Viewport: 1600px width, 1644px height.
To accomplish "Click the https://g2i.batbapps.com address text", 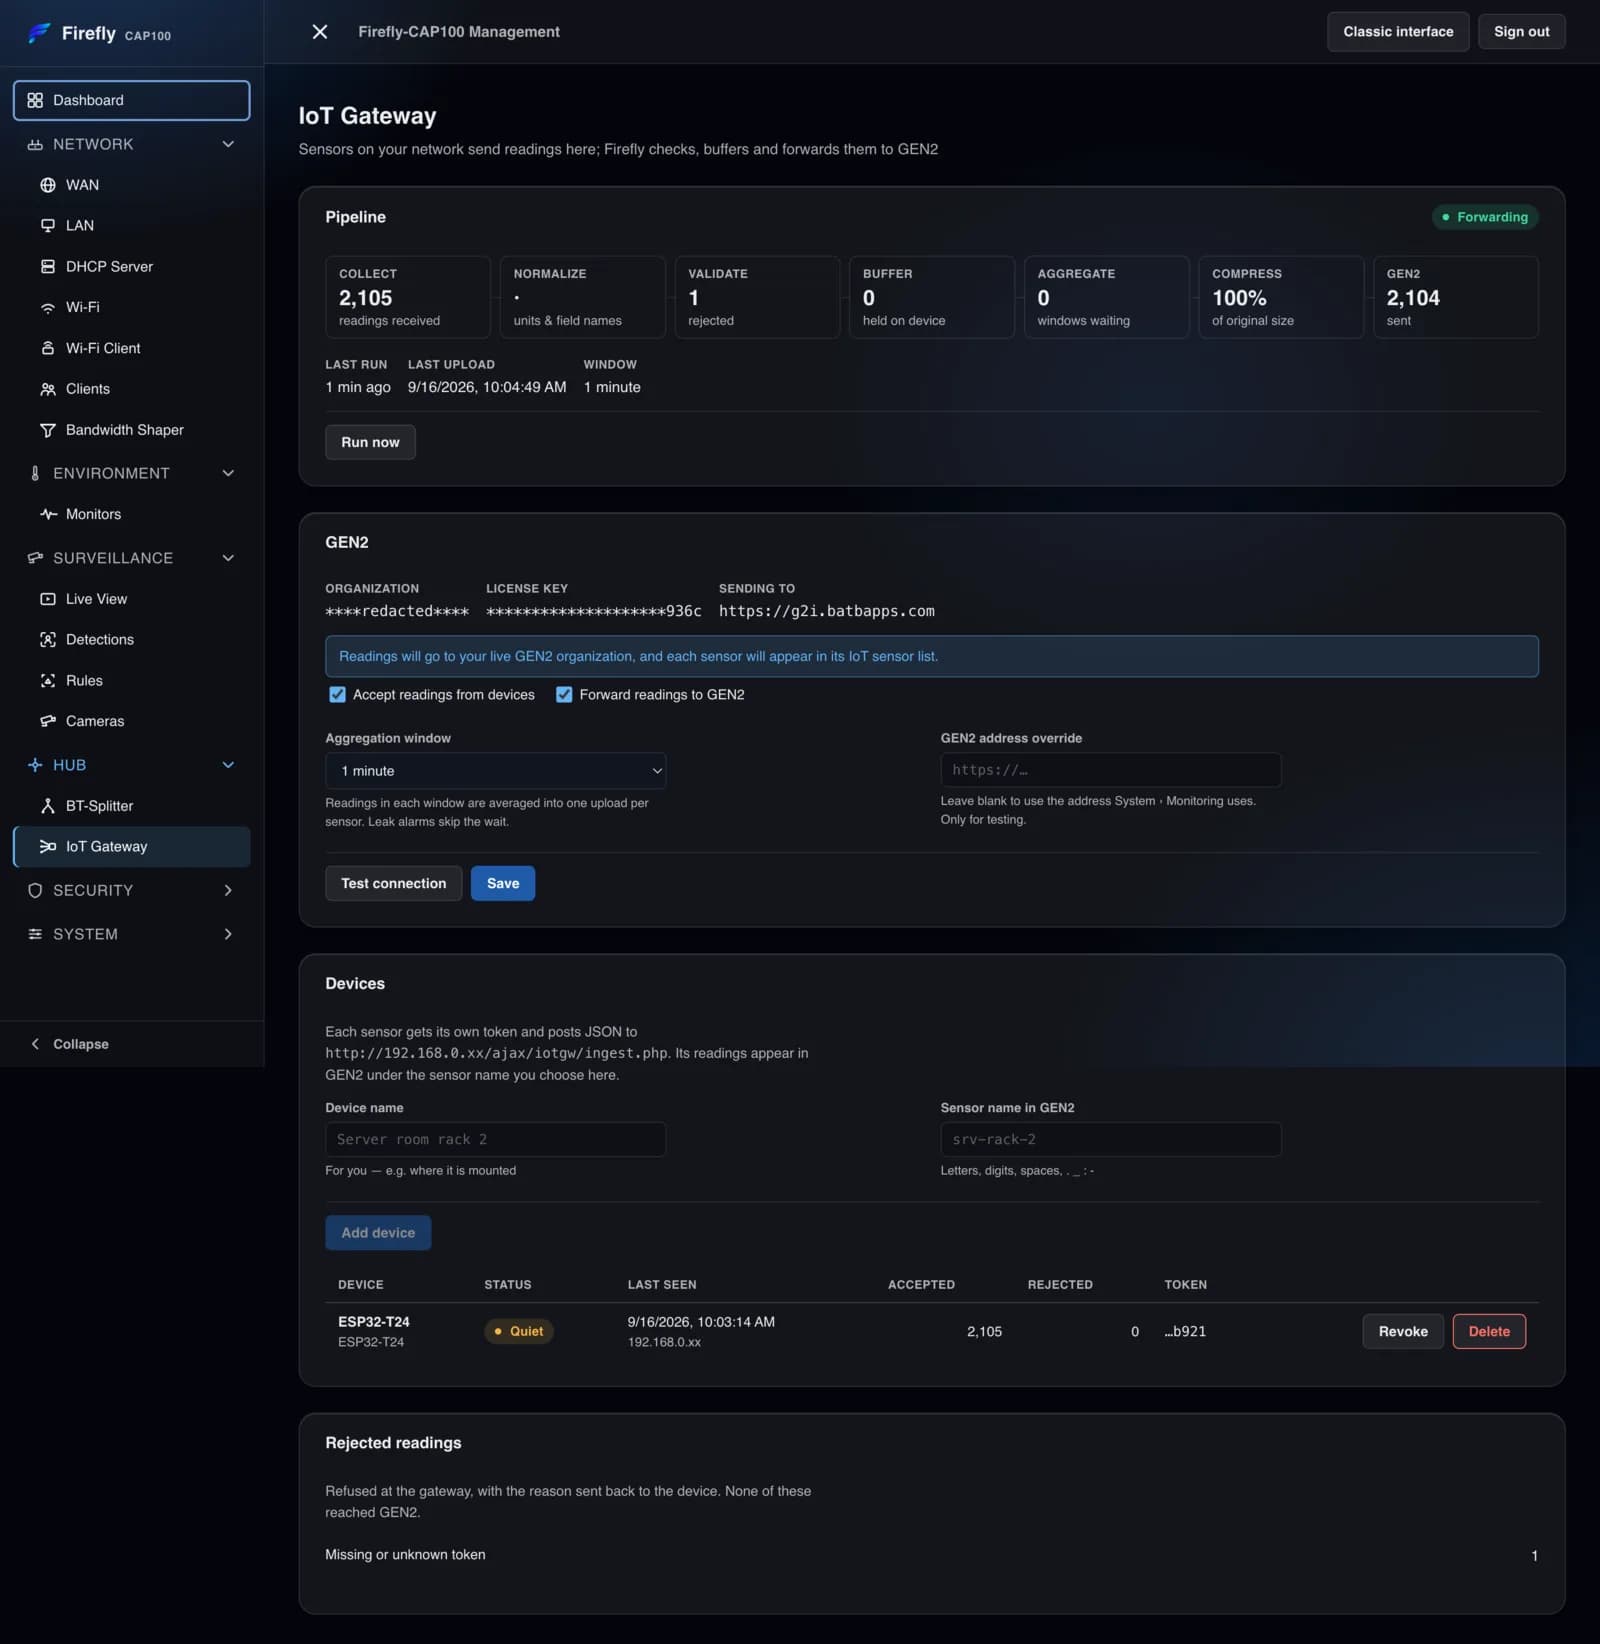I will point(827,611).
